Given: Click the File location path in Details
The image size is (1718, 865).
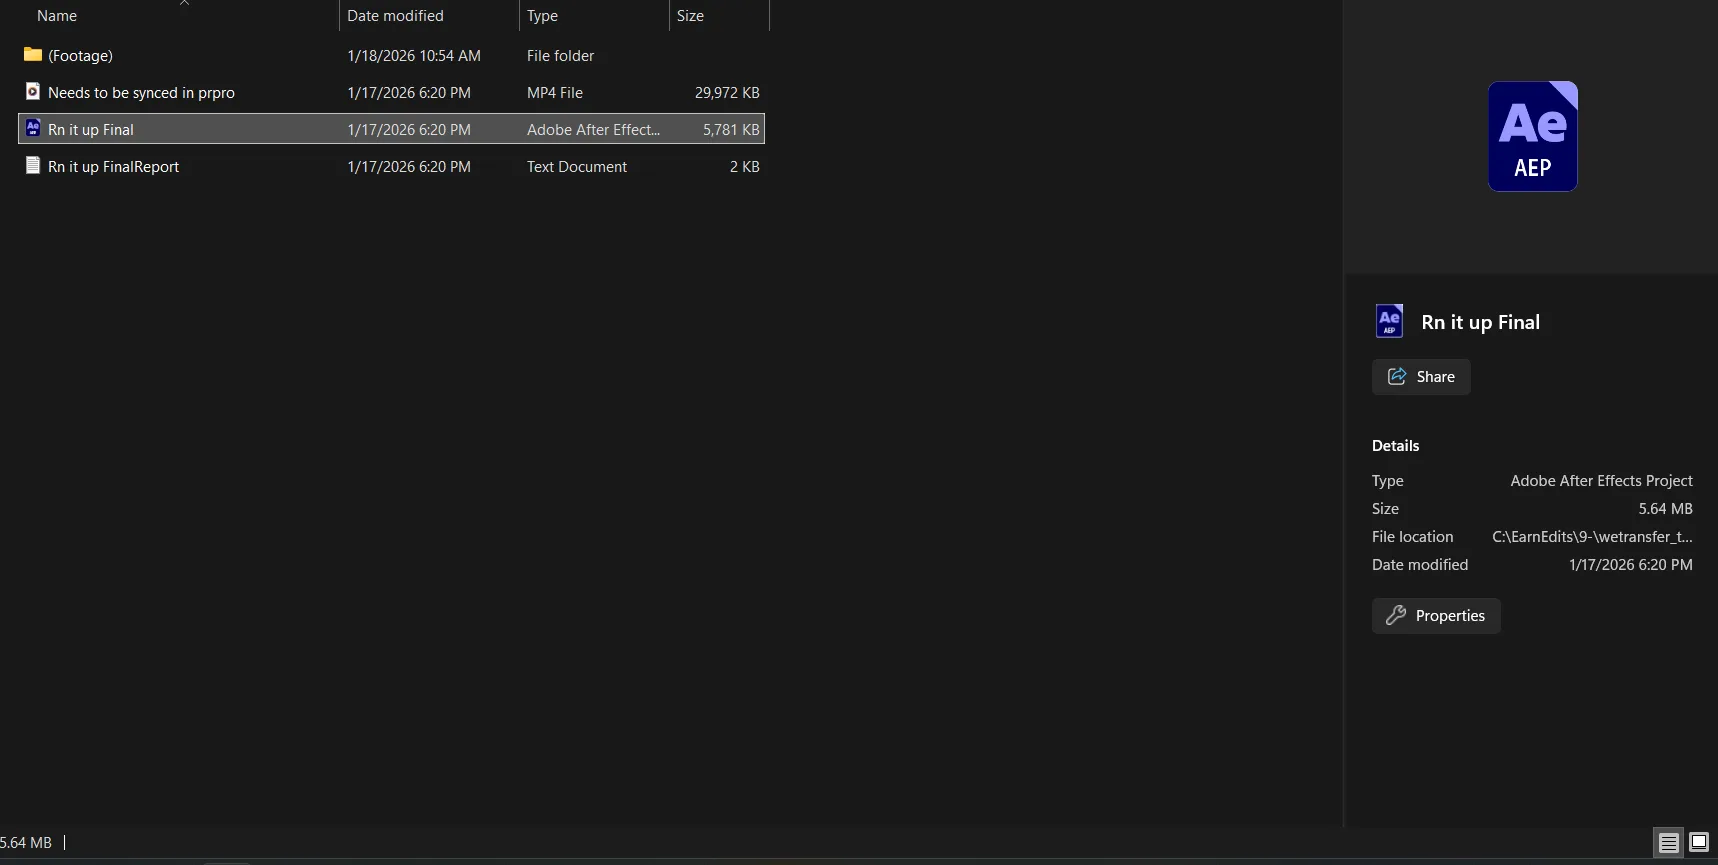Looking at the screenshot, I should point(1592,537).
